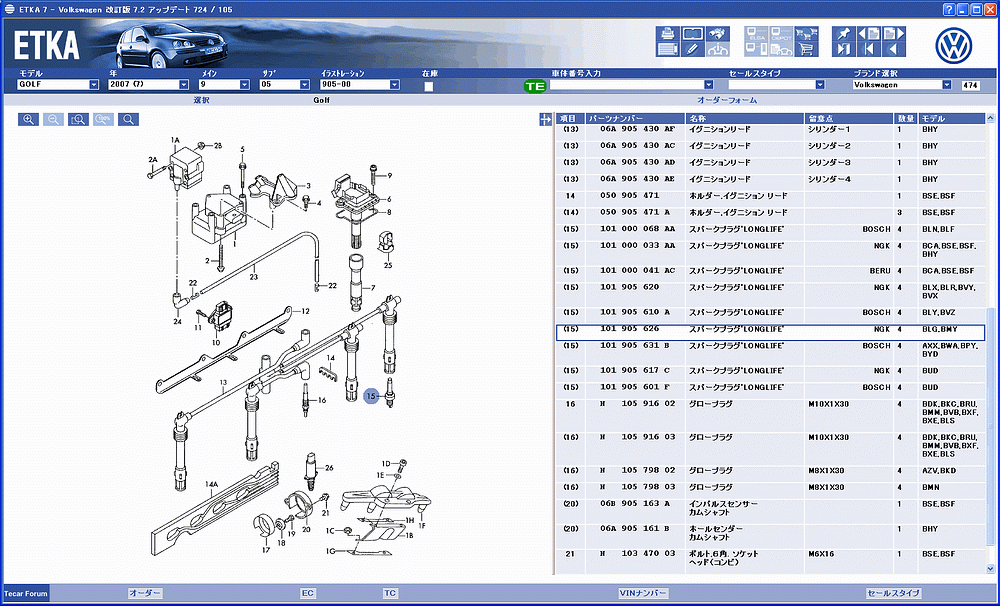
Task: Click the Volkswagen logo
Action: (x=953, y=45)
